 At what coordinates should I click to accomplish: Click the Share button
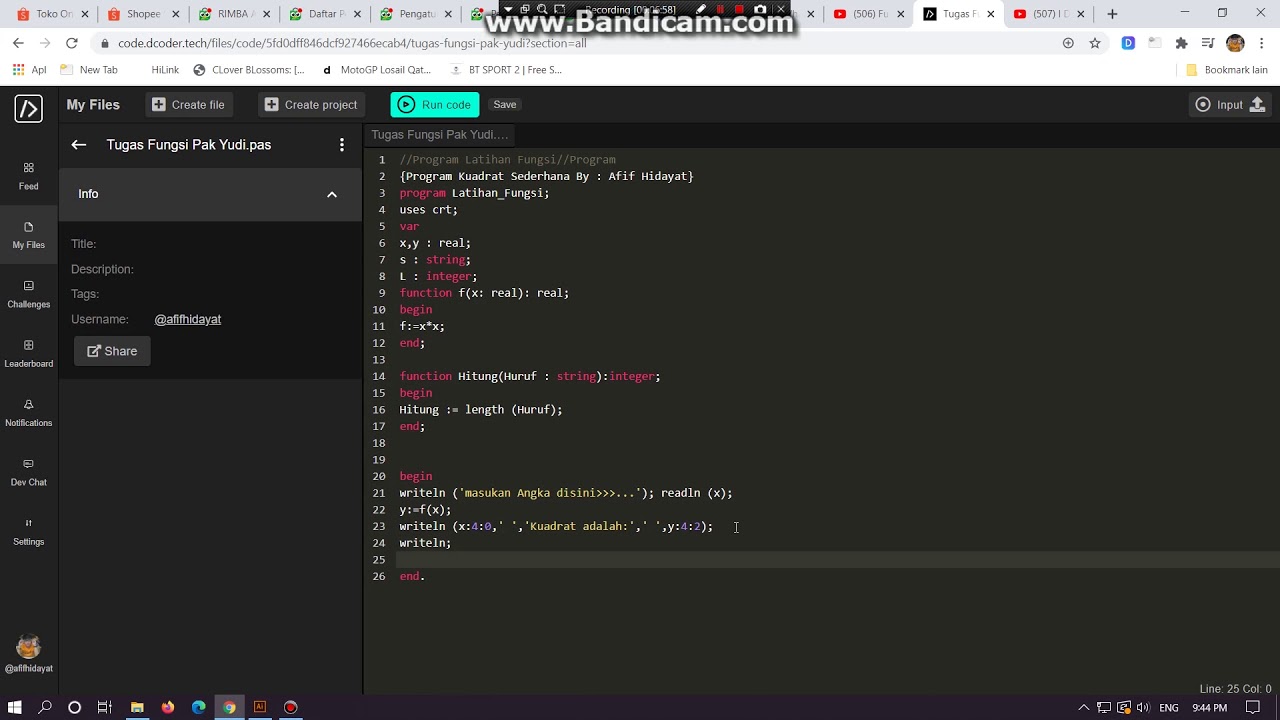click(112, 351)
